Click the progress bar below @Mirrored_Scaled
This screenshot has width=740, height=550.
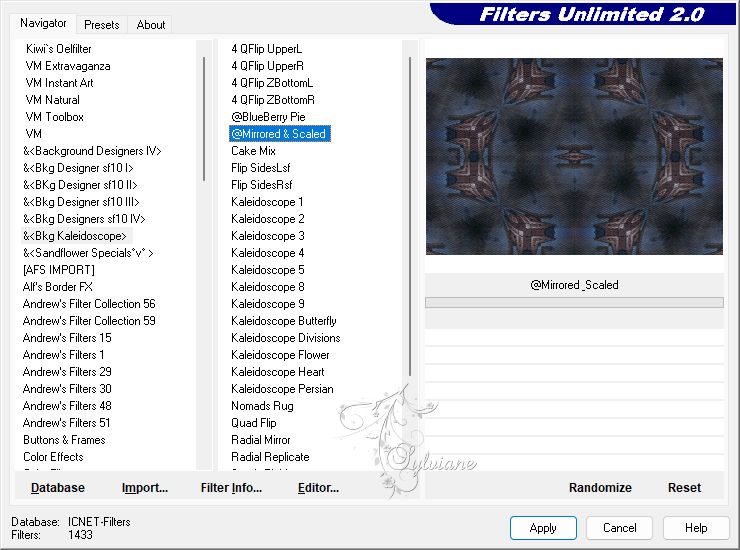point(574,302)
